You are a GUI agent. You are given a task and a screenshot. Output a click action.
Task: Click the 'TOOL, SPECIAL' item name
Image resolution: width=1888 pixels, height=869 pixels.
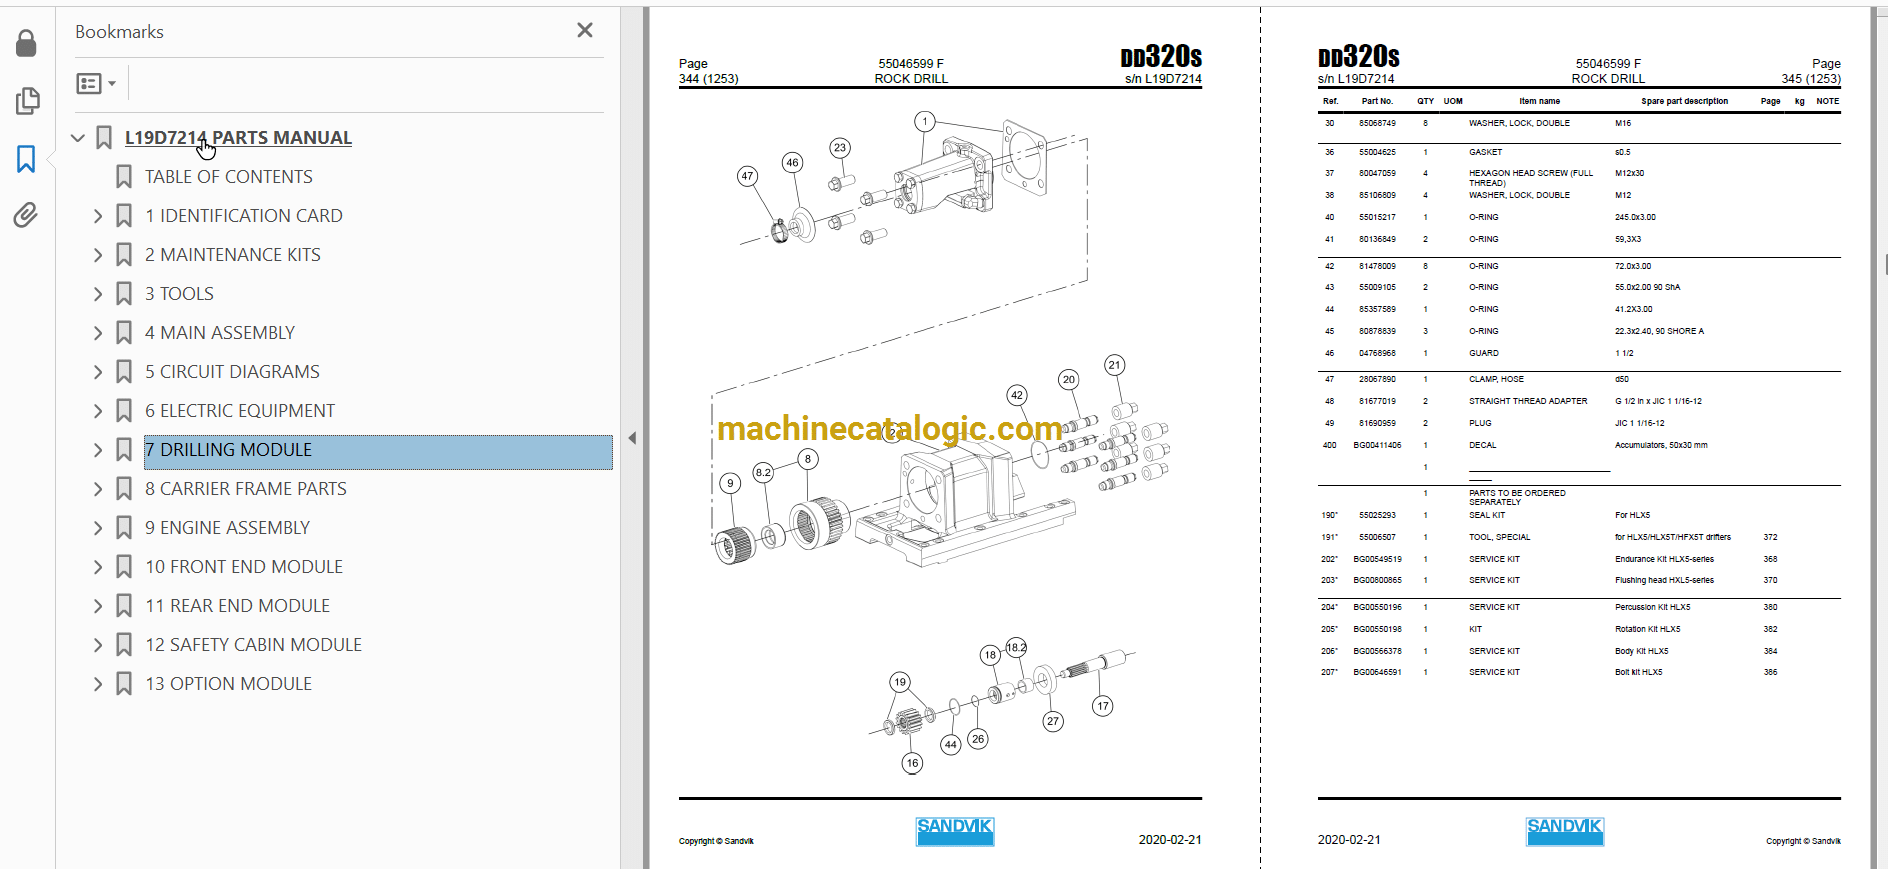click(1499, 538)
